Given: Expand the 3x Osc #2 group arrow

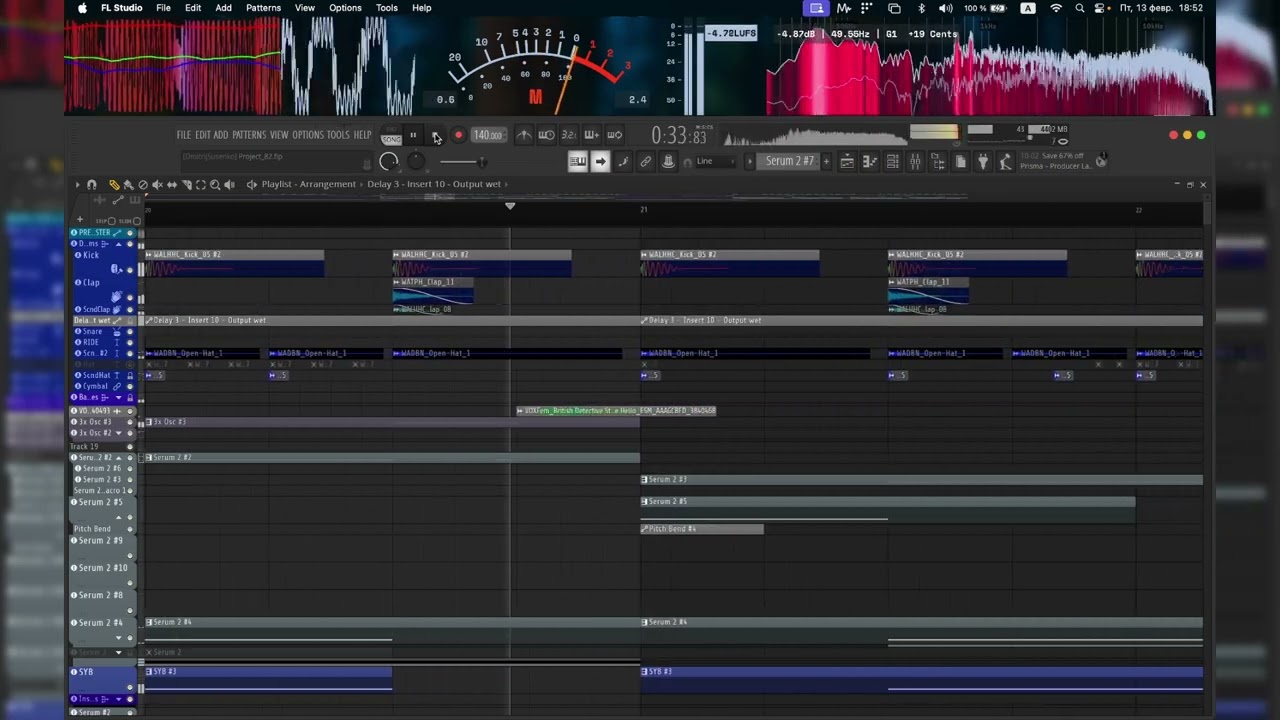Looking at the screenshot, I should click(118, 433).
